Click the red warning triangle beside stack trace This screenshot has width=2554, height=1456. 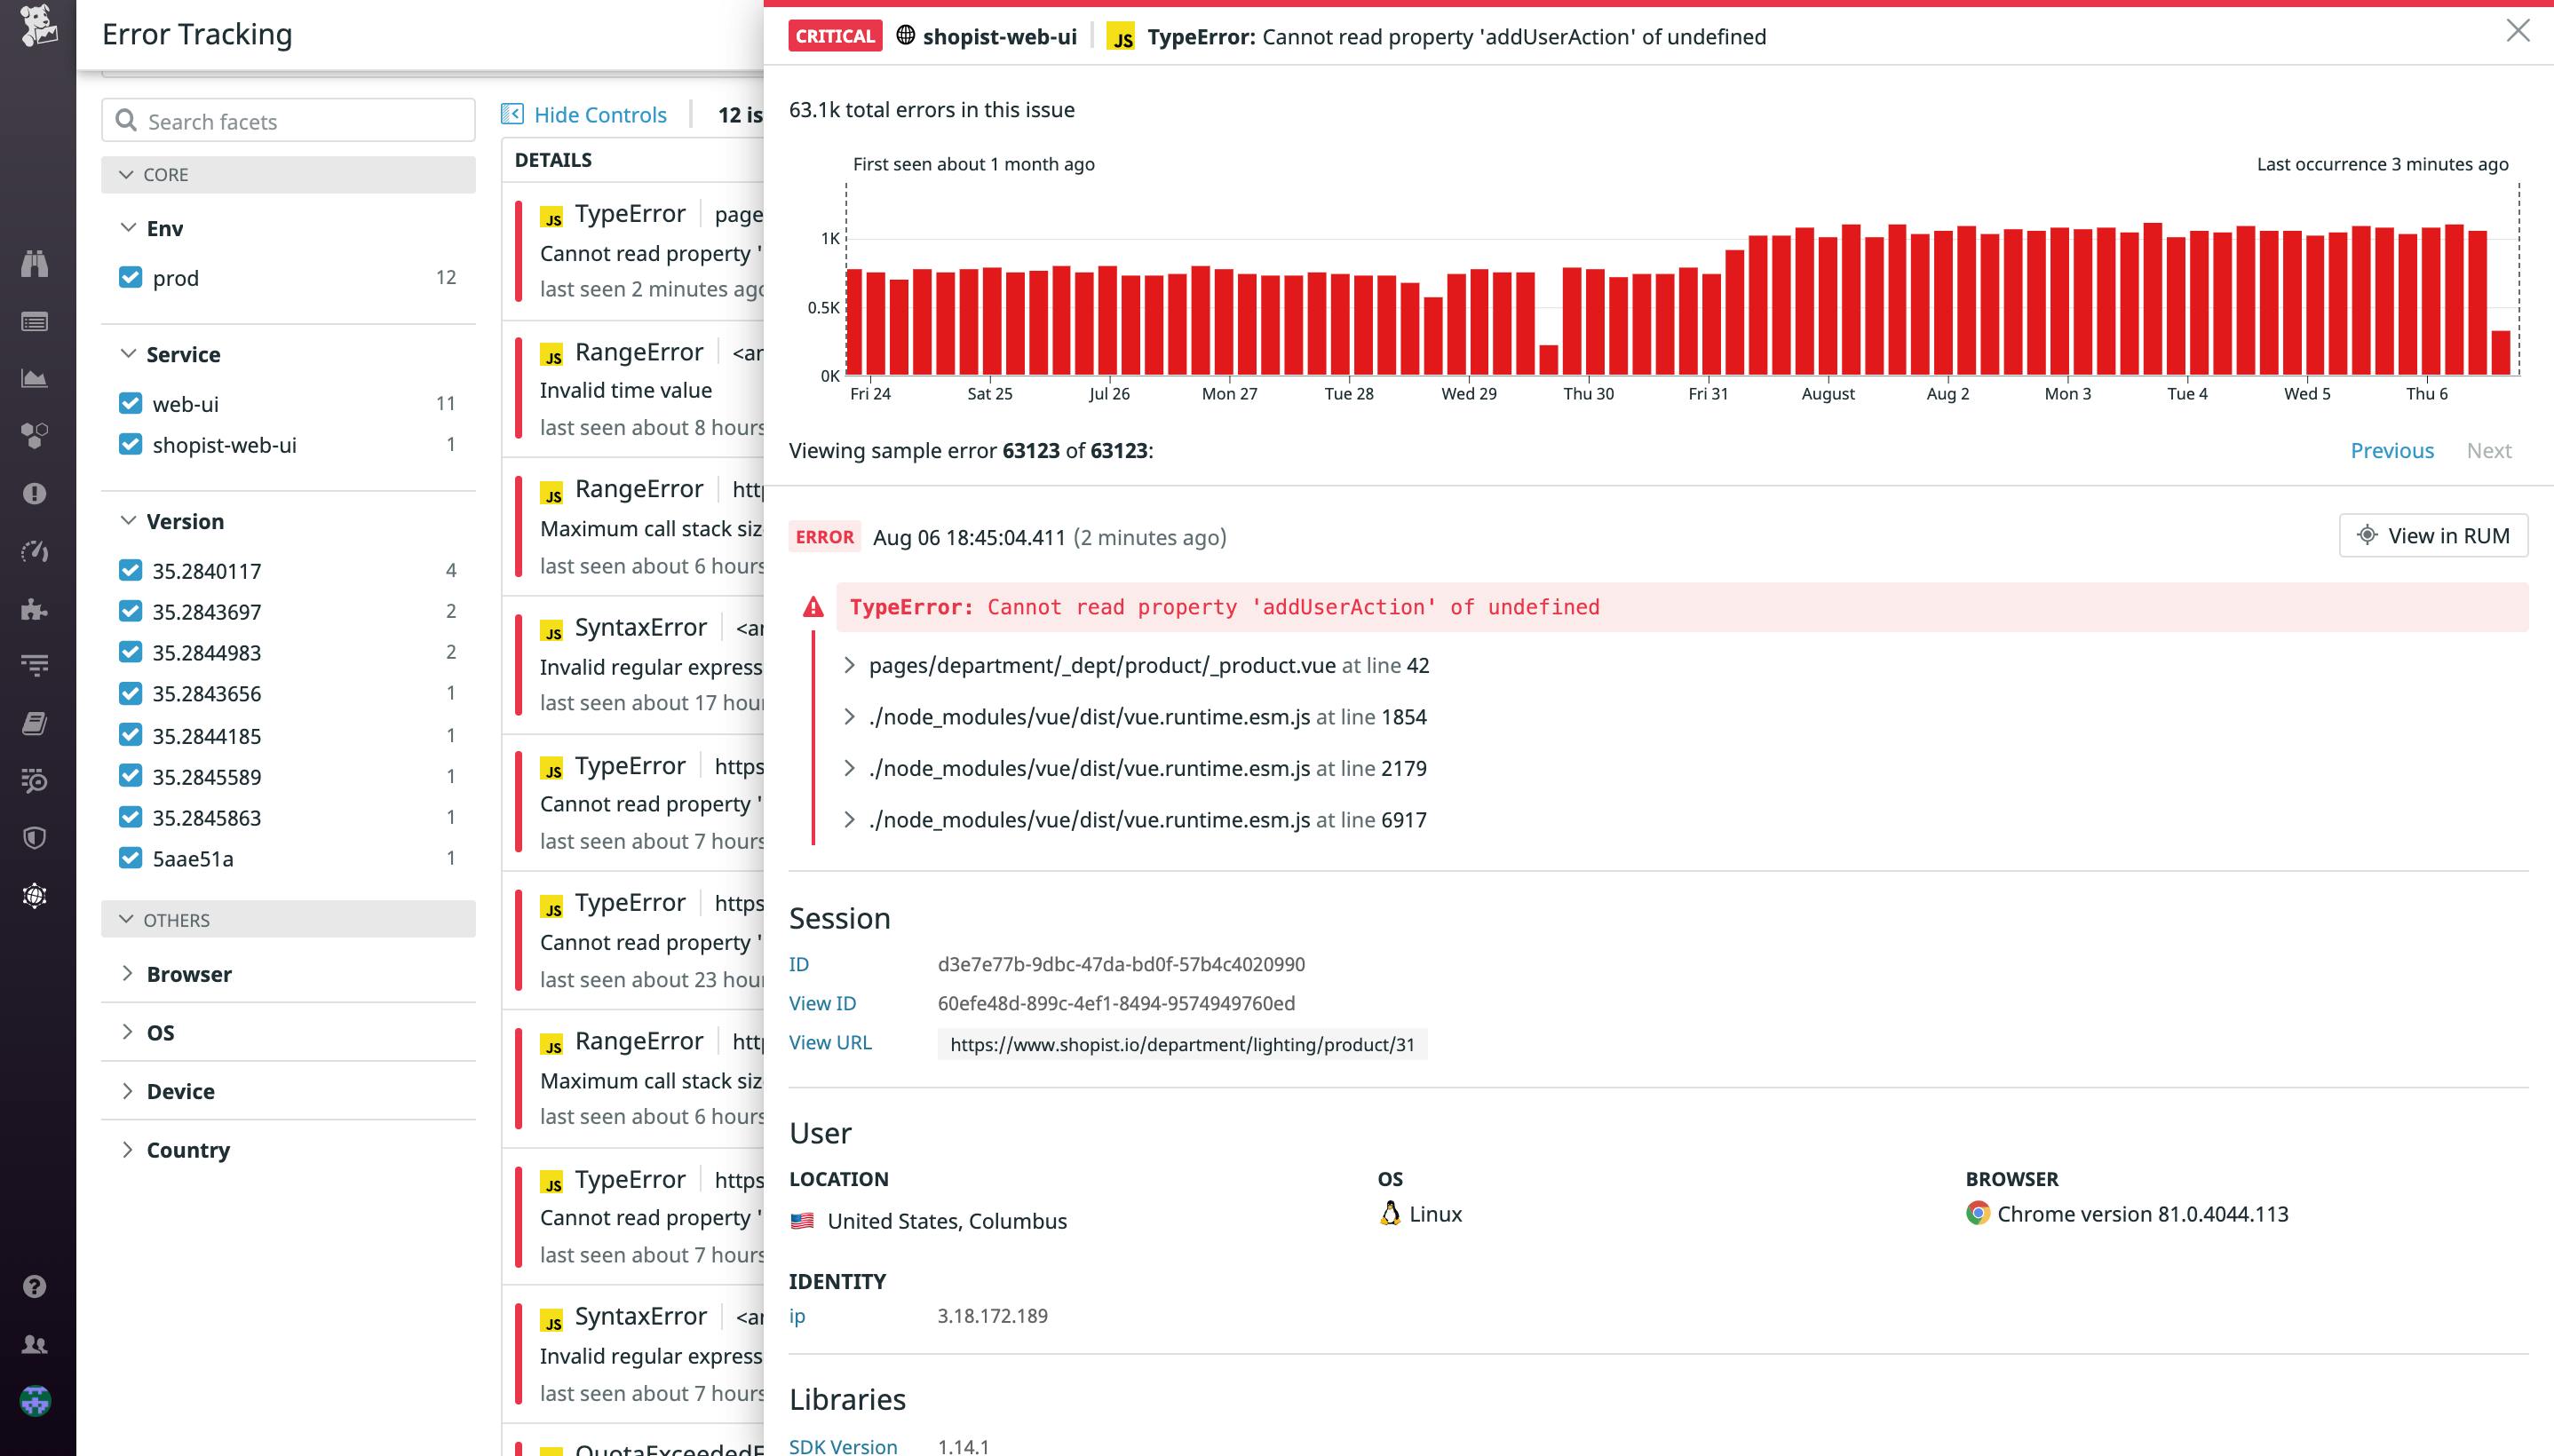pyautogui.click(x=813, y=607)
